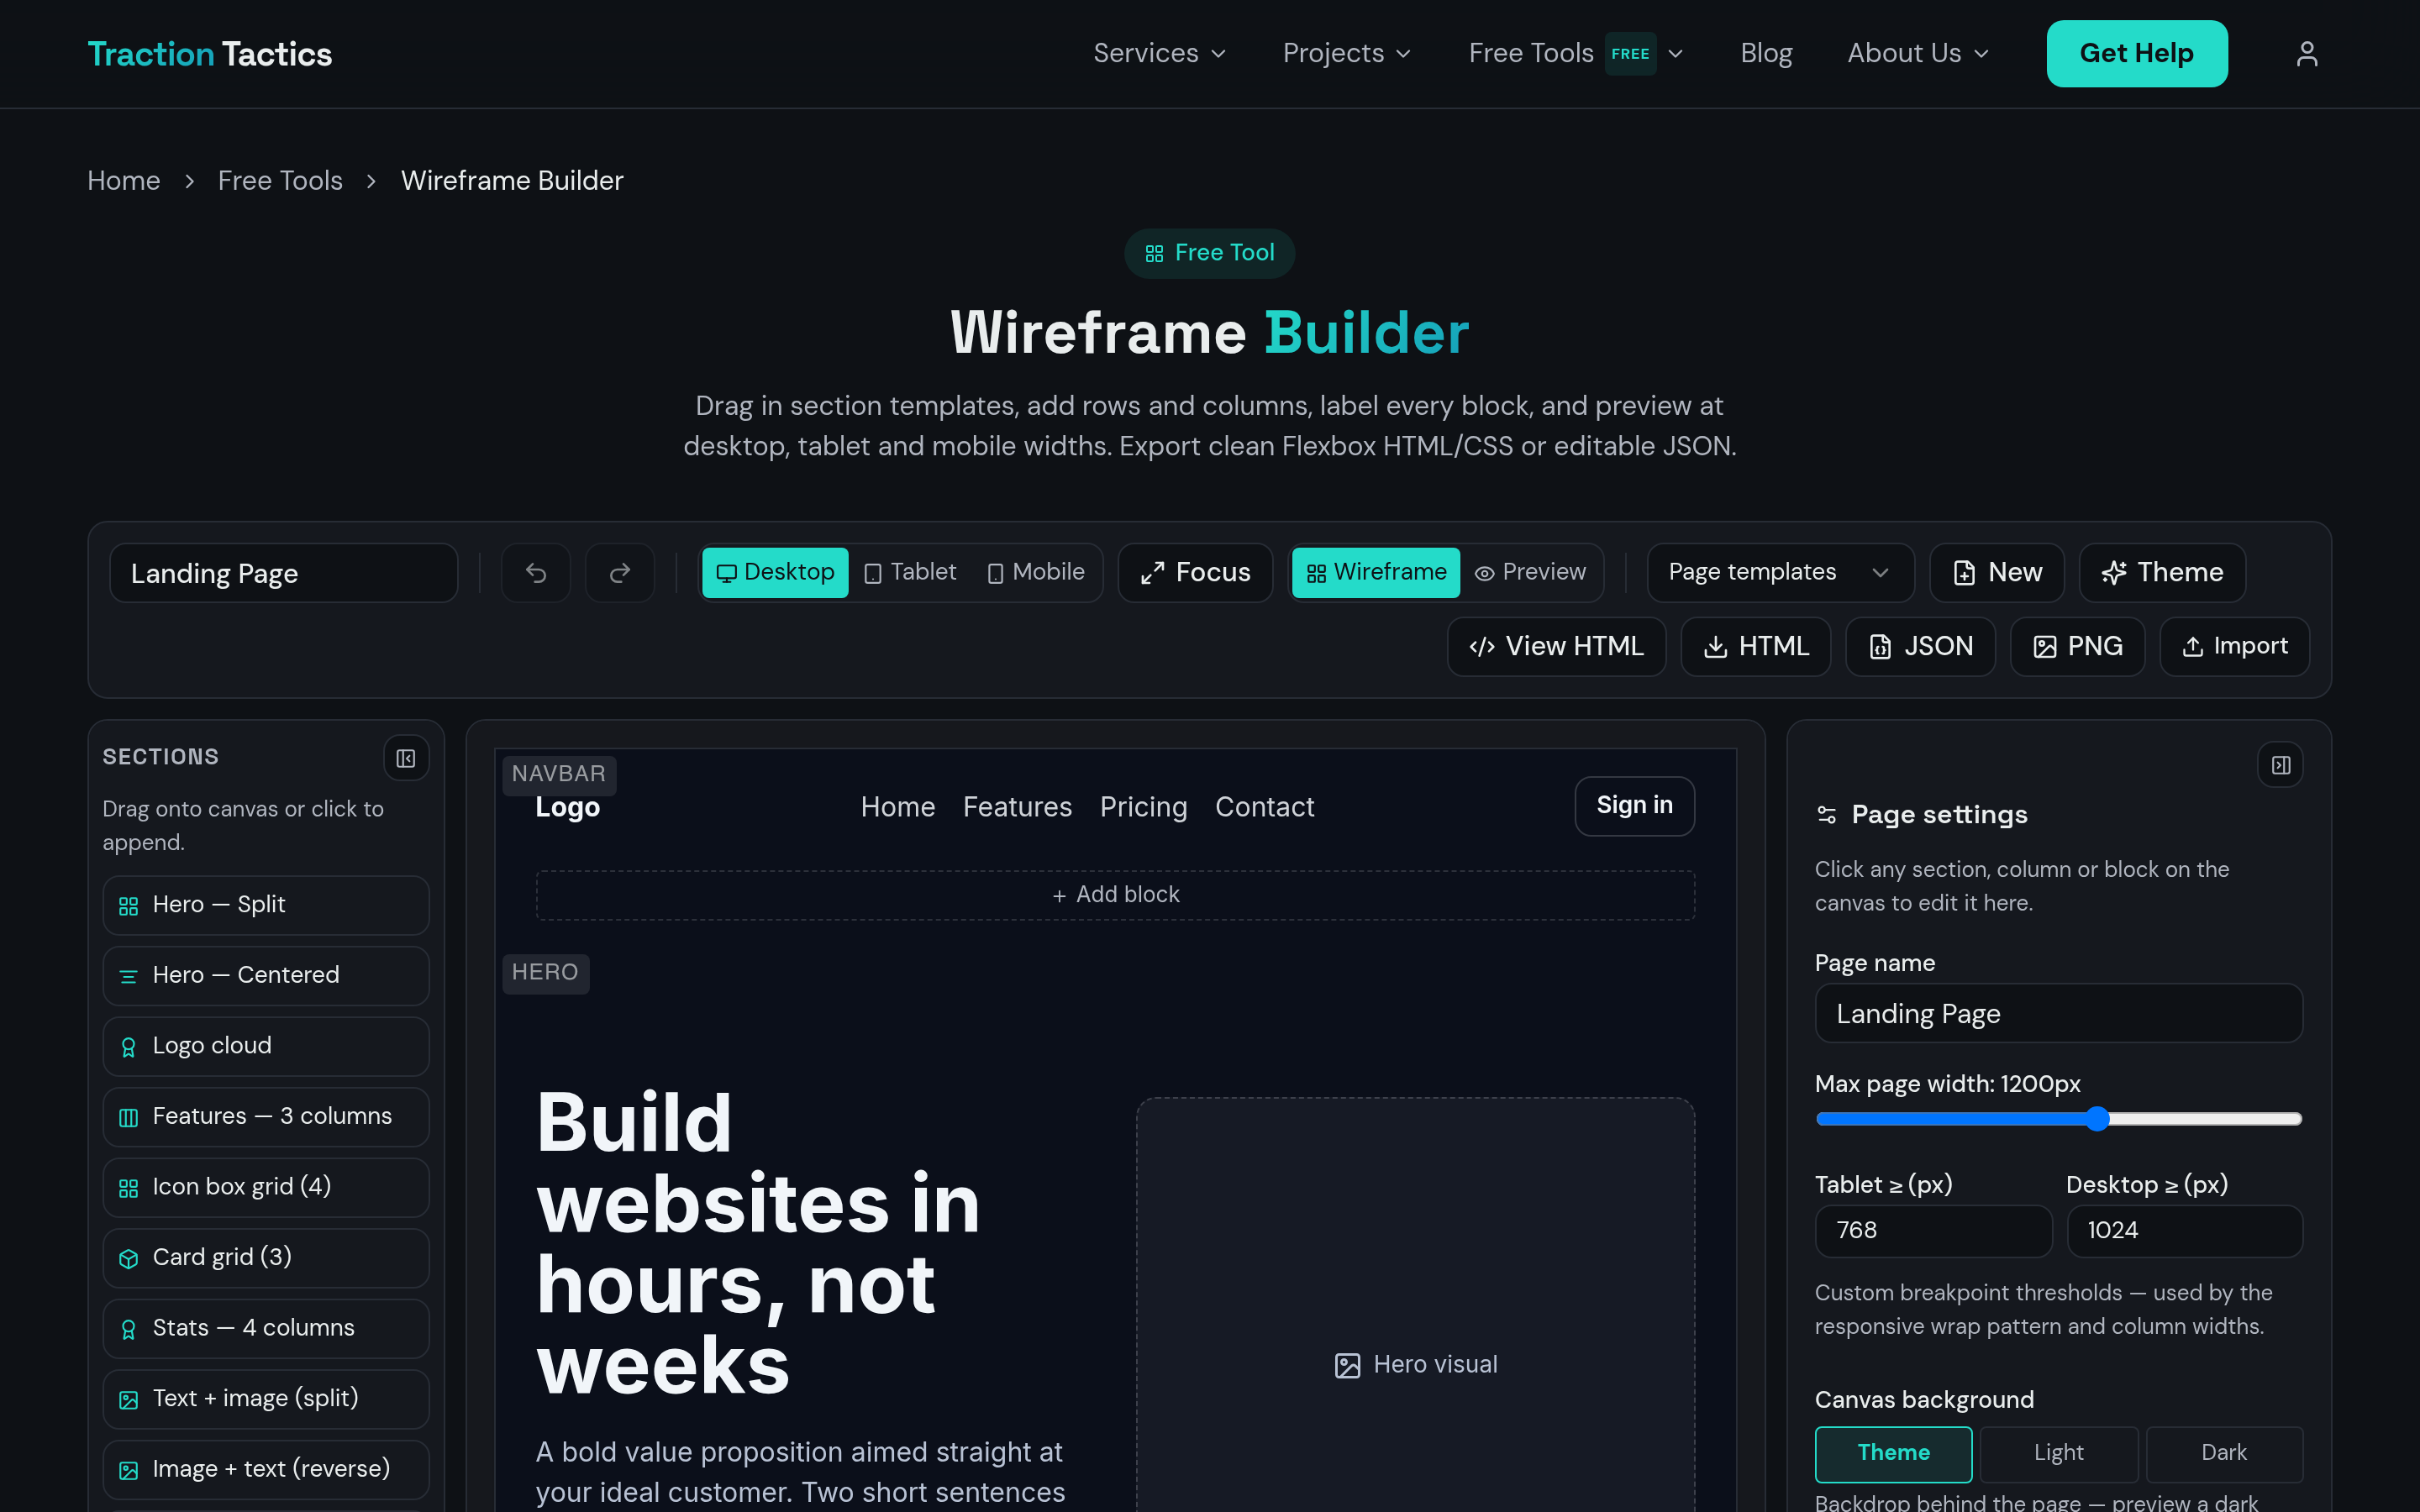Add Hero — Split section

tap(266, 905)
